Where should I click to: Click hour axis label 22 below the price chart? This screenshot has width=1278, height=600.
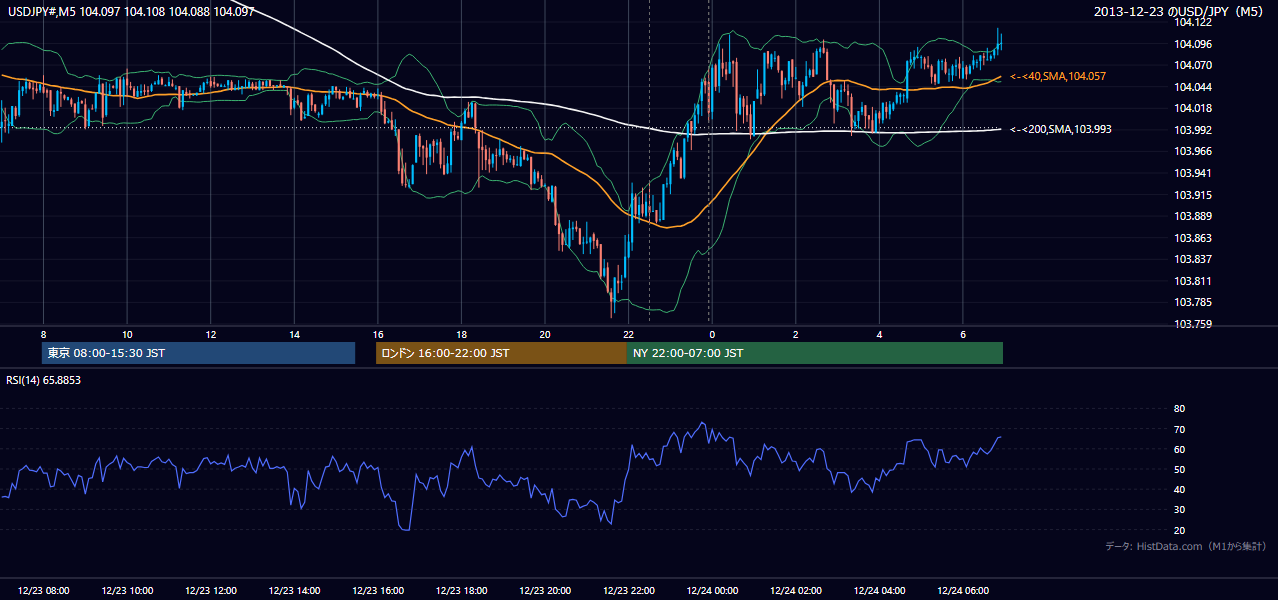click(628, 334)
